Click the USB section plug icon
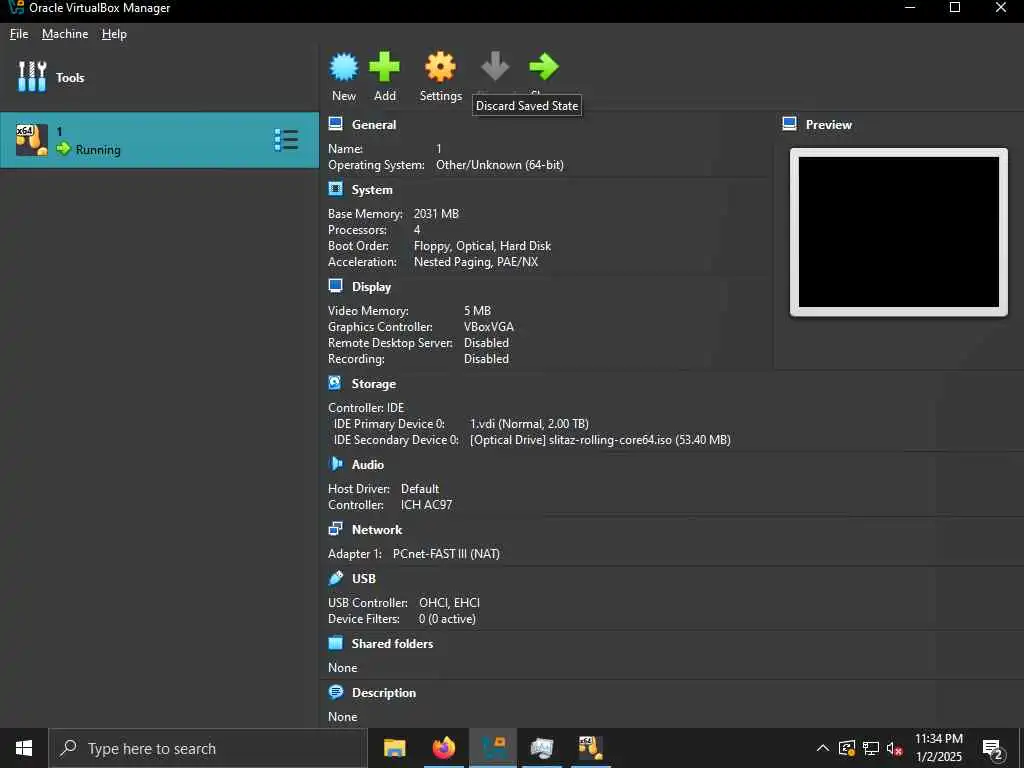 [x=336, y=578]
